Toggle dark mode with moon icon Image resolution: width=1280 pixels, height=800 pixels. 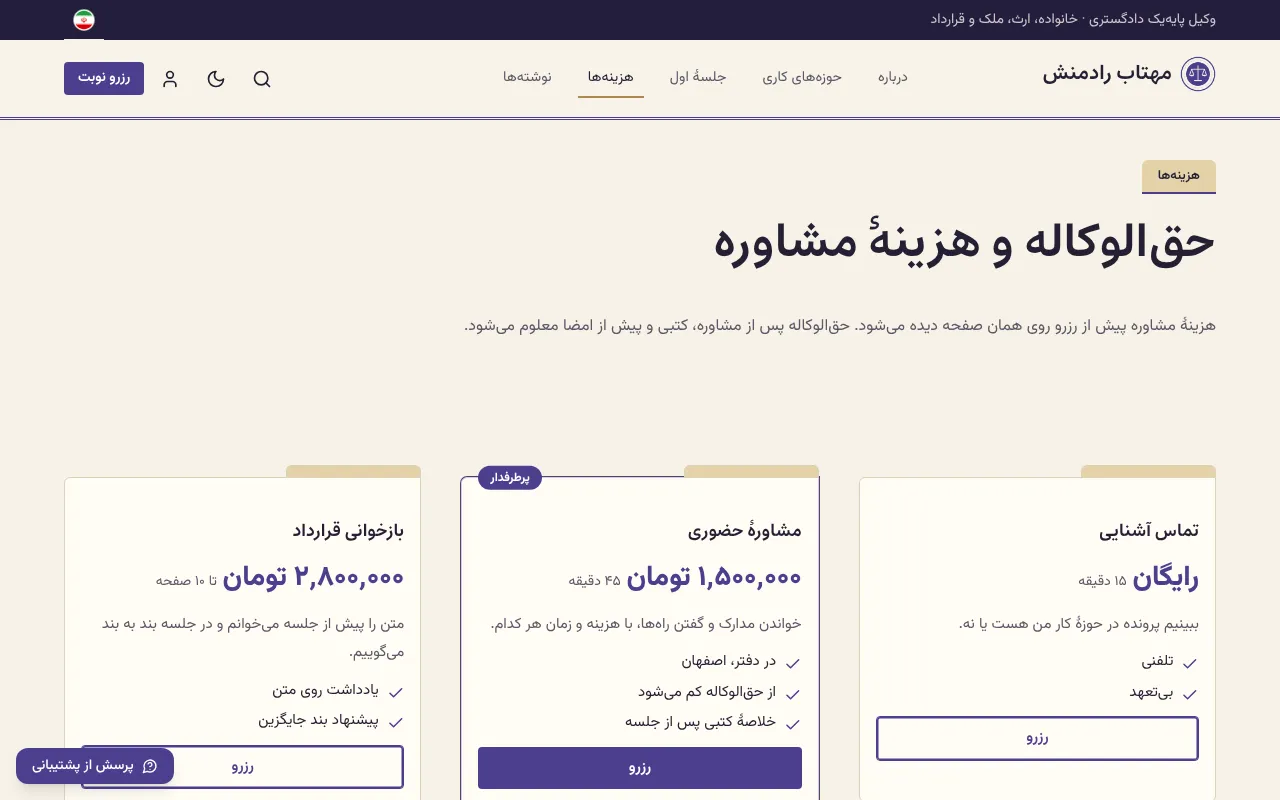[x=216, y=79]
